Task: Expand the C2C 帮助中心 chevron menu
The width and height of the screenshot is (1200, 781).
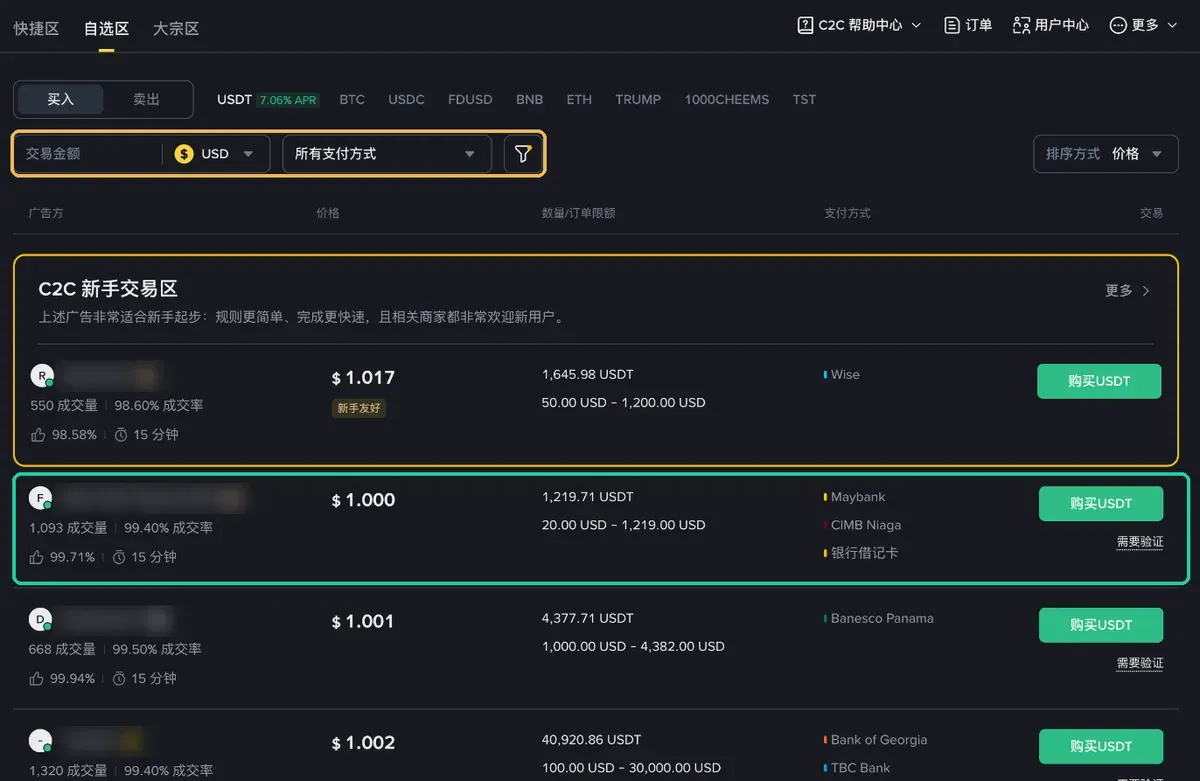Action: tap(916, 25)
